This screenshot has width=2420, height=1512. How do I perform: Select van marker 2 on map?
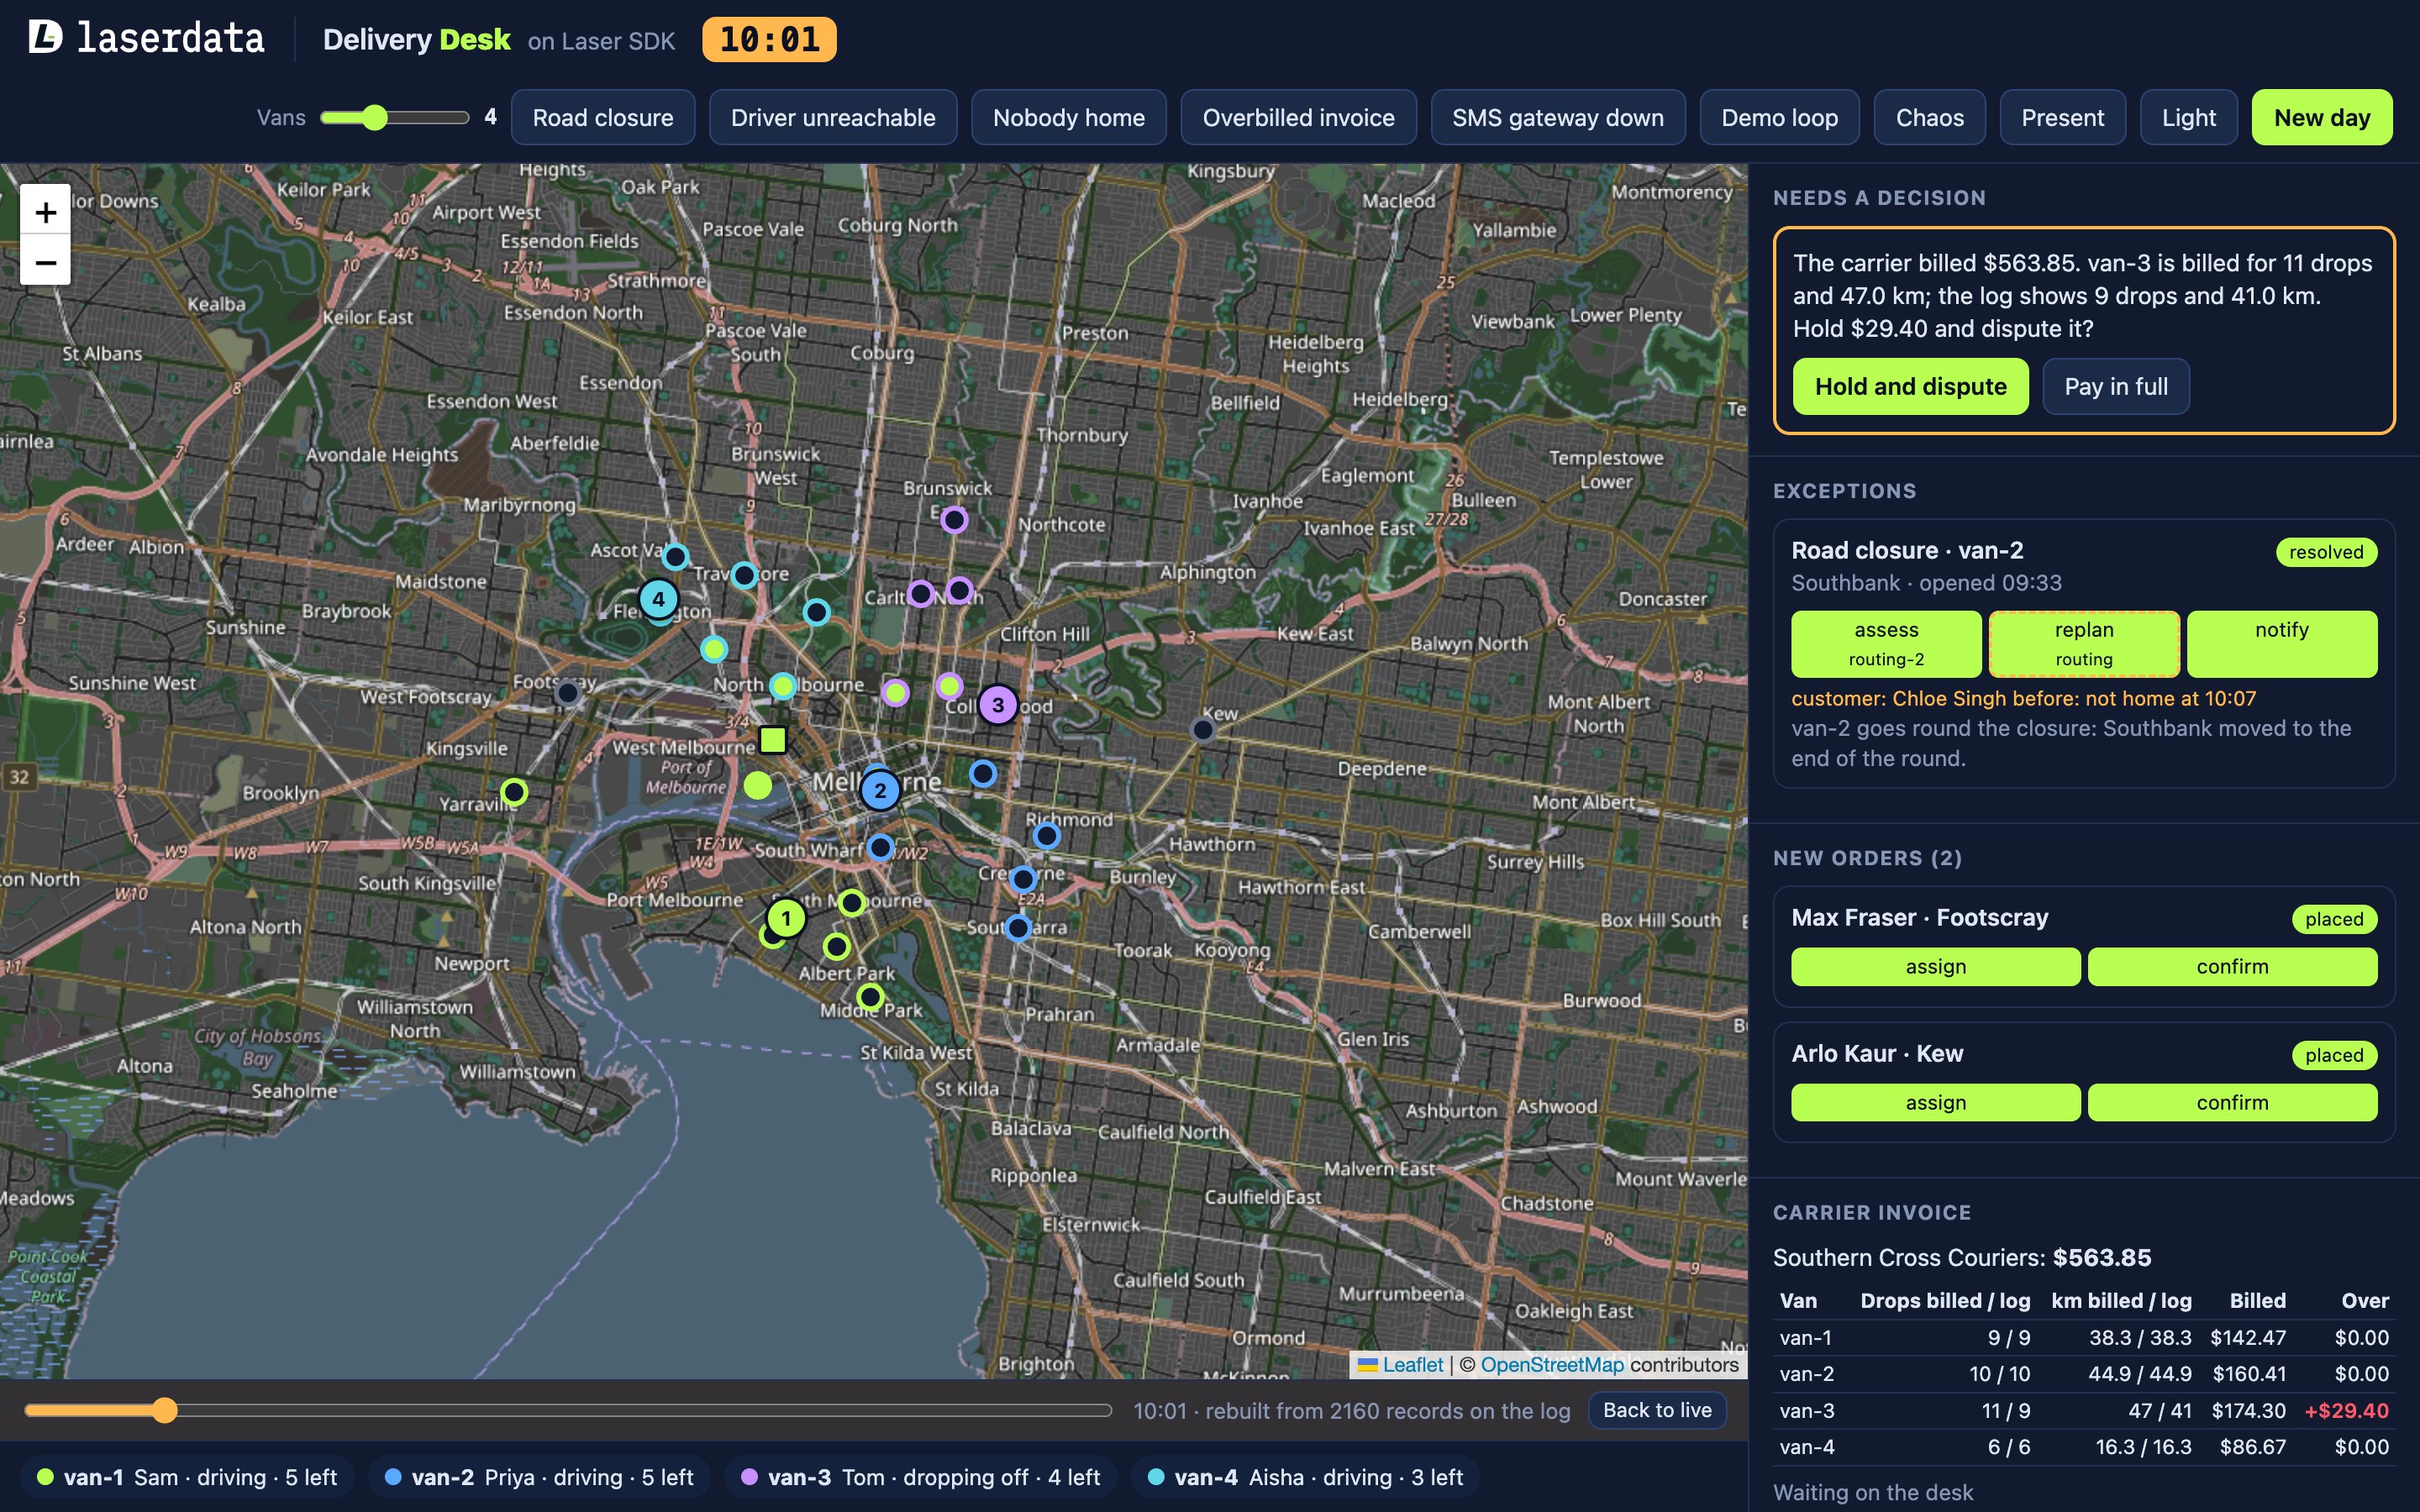tap(880, 790)
